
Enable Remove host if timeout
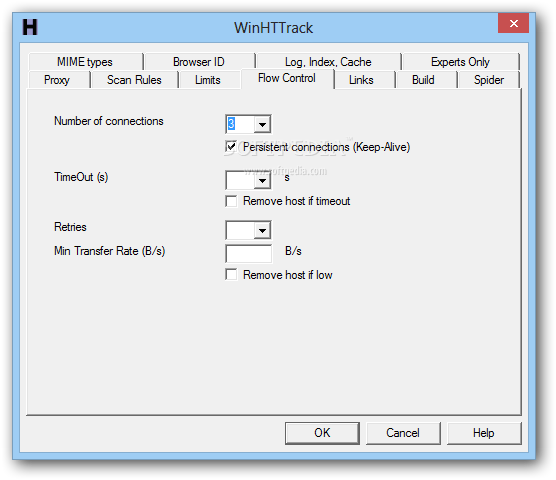[x=231, y=201]
